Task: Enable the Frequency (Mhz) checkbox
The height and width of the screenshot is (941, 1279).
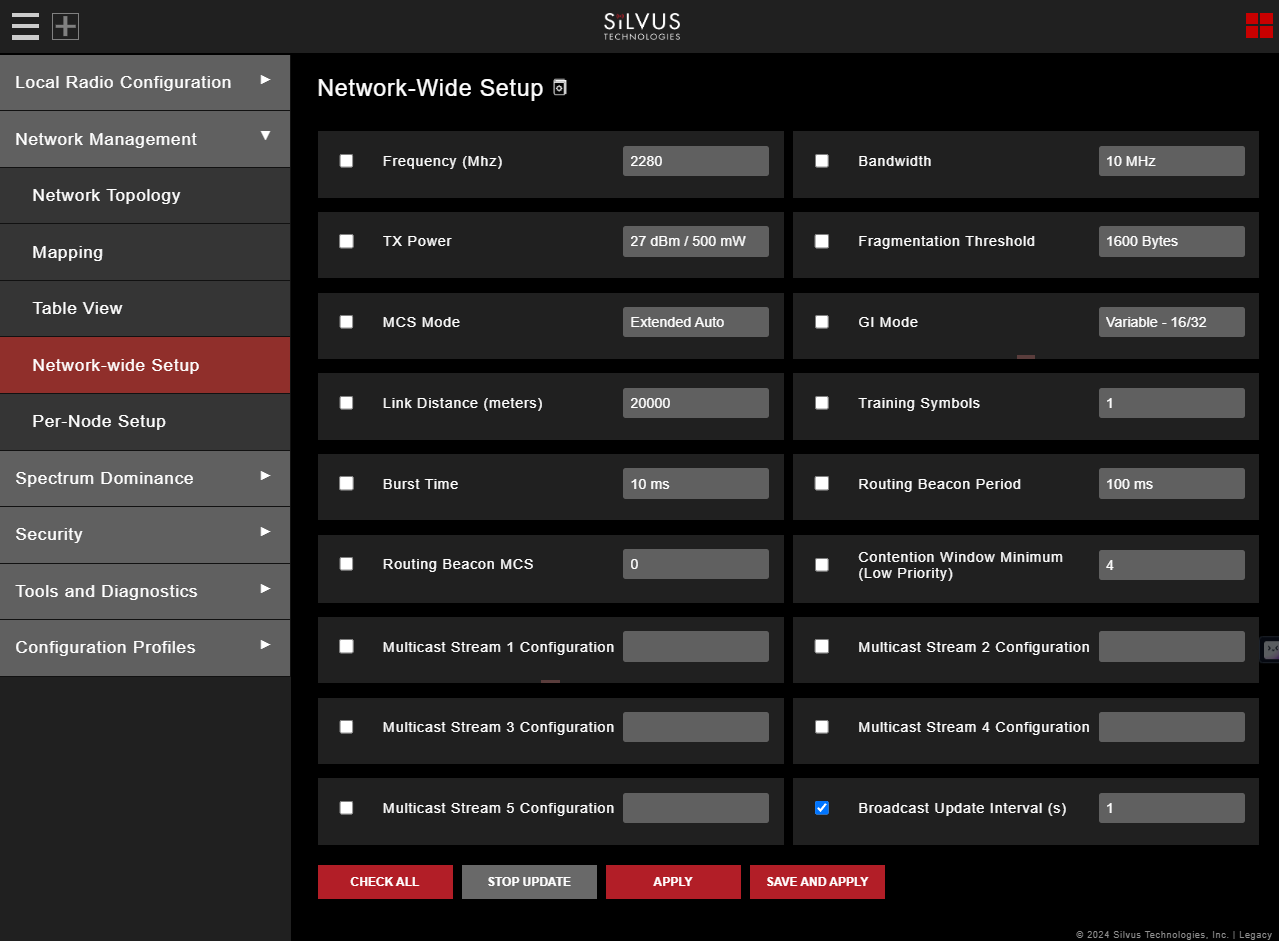Action: coord(346,160)
